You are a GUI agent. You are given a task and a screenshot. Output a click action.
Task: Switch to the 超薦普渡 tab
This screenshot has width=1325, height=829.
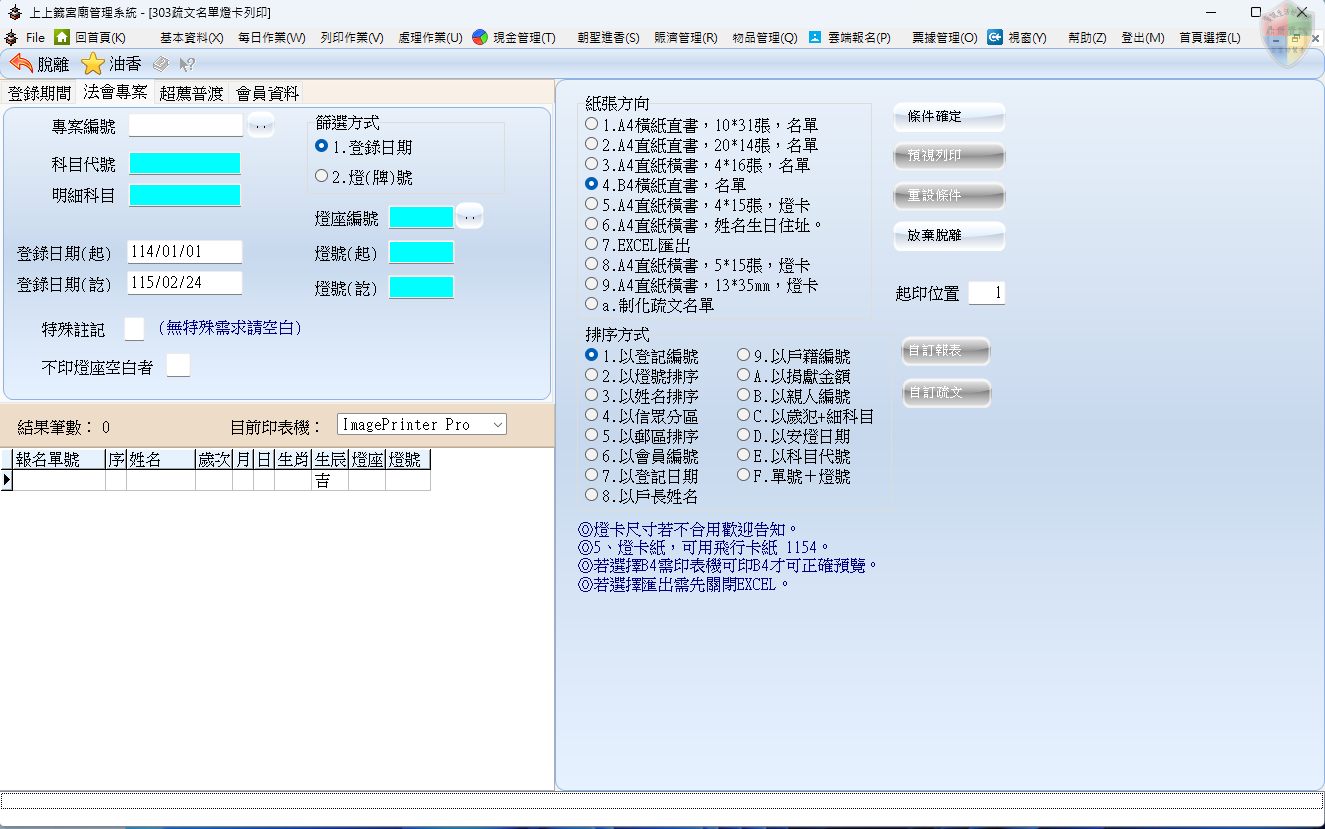191,93
